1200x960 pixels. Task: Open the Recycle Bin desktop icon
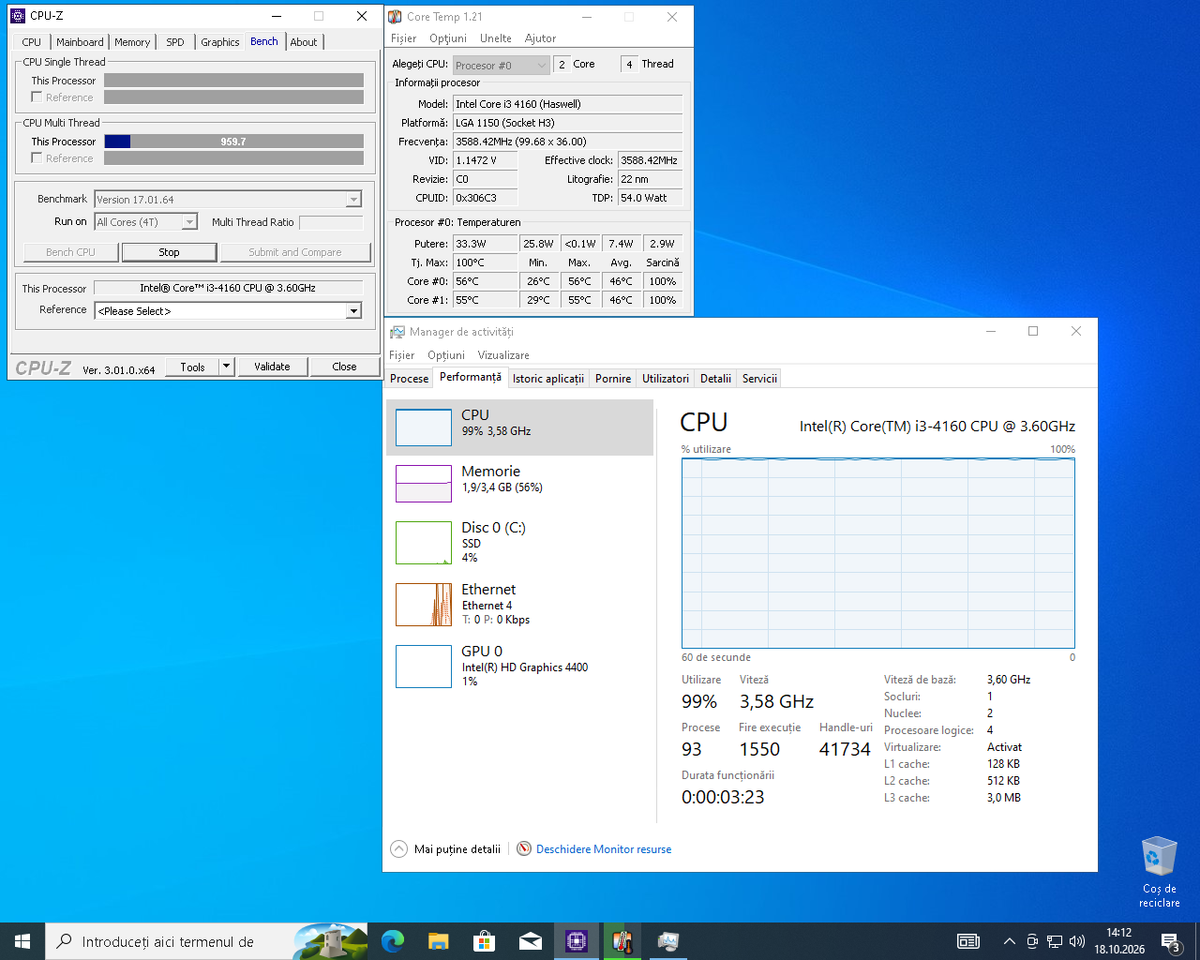[x=1159, y=872]
